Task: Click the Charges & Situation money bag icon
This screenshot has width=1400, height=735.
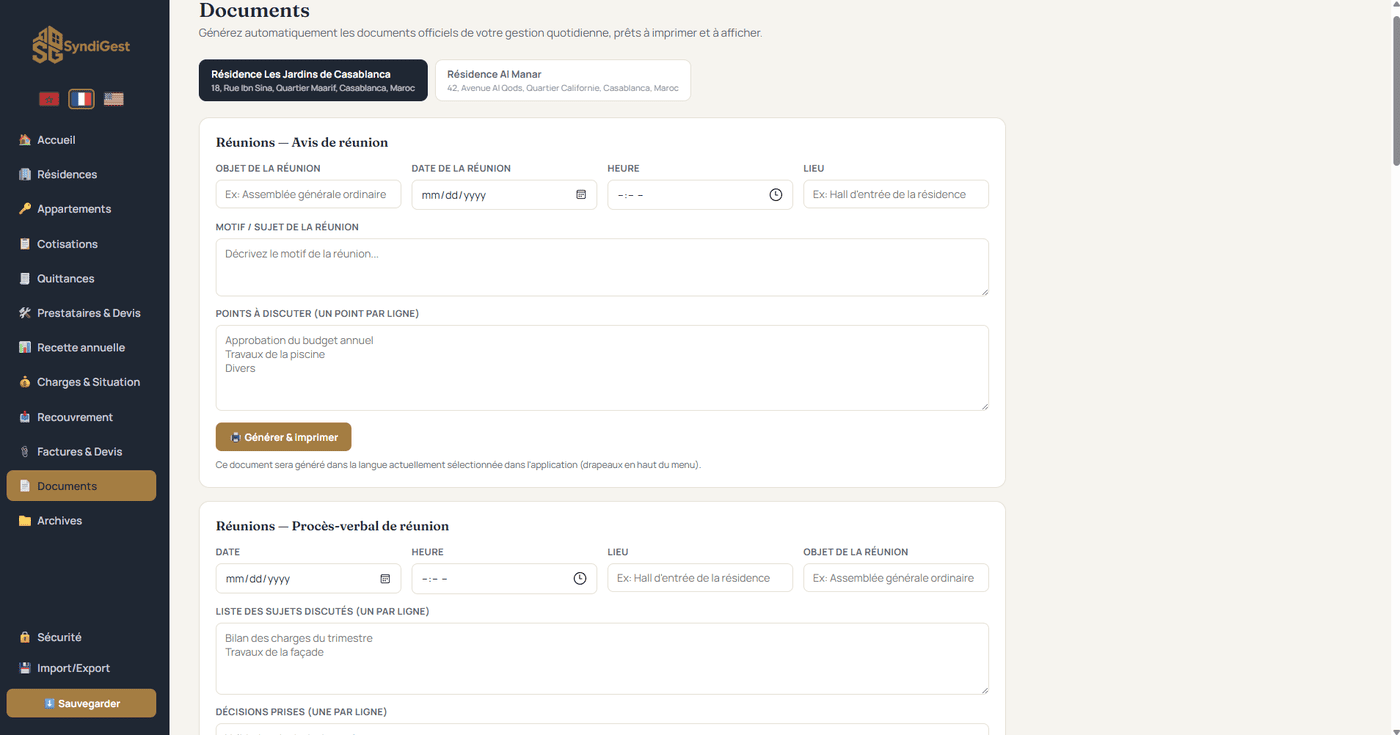Action: click(x=25, y=382)
